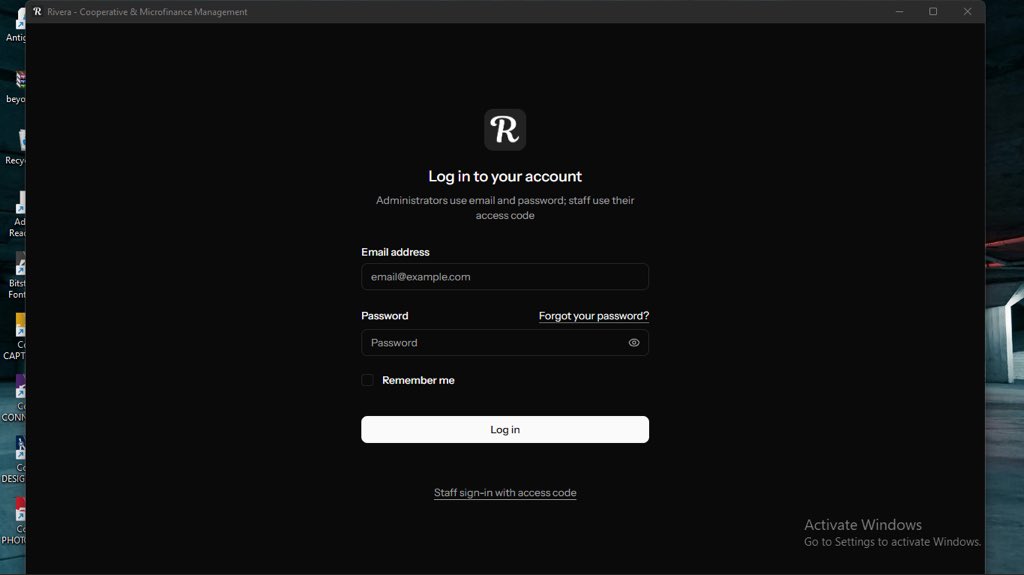This screenshot has width=1024, height=575.
Task: Click the Remember me label
Action: [x=418, y=380]
